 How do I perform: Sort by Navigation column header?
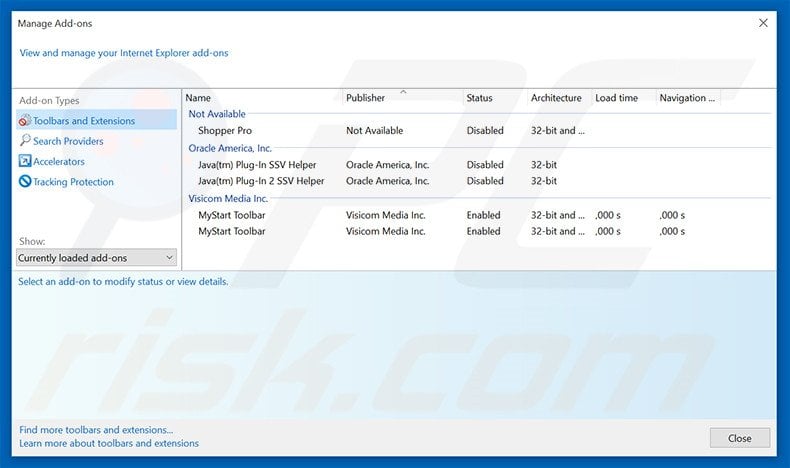(x=688, y=98)
